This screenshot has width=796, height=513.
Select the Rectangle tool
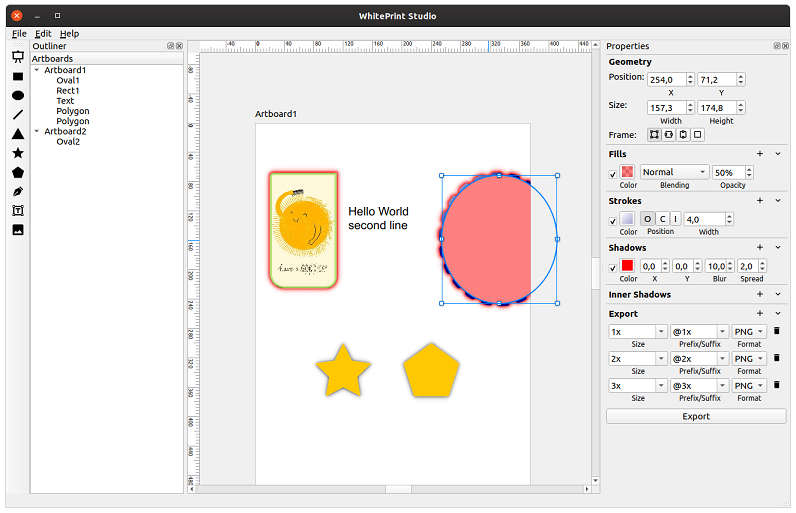pos(18,77)
